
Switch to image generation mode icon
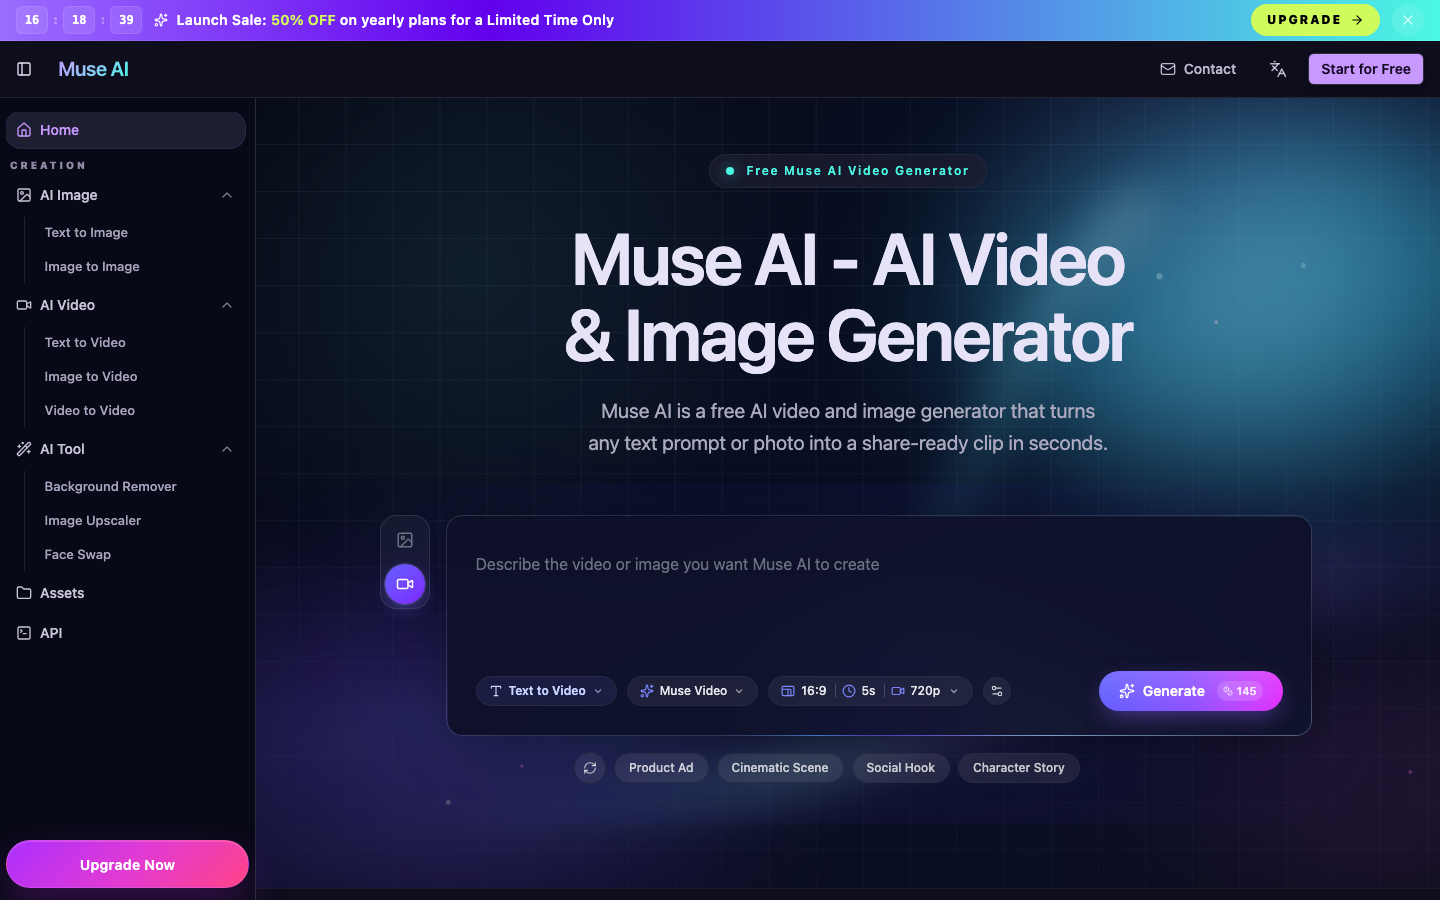pos(405,540)
